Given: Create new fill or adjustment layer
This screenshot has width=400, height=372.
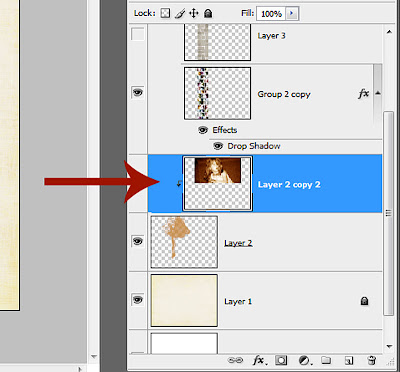Looking at the screenshot, I should click(304, 360).
